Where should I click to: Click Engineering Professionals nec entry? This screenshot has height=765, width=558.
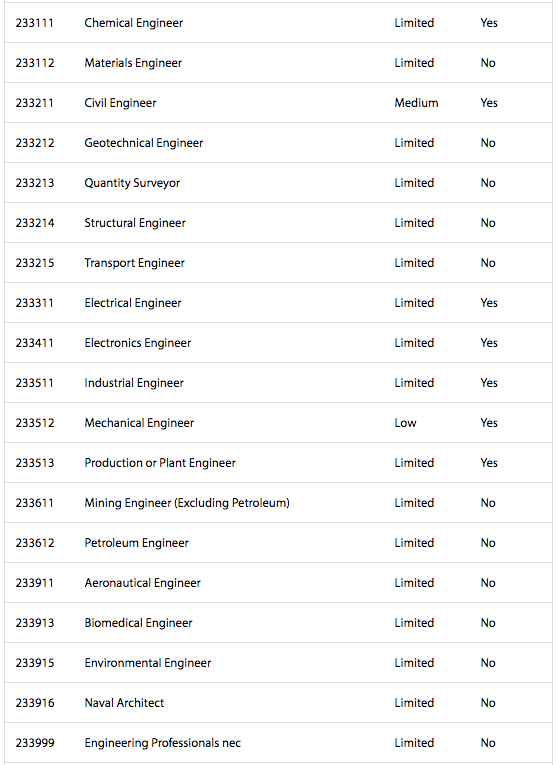coord(162,743)
